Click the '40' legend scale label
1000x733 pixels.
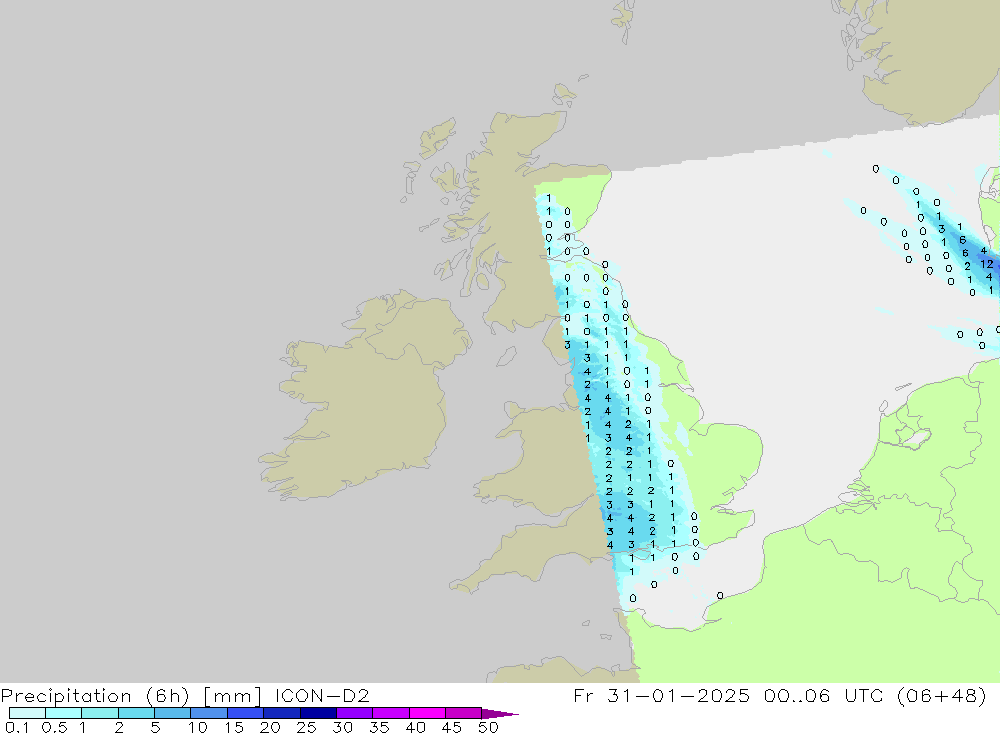coord(416,727)
